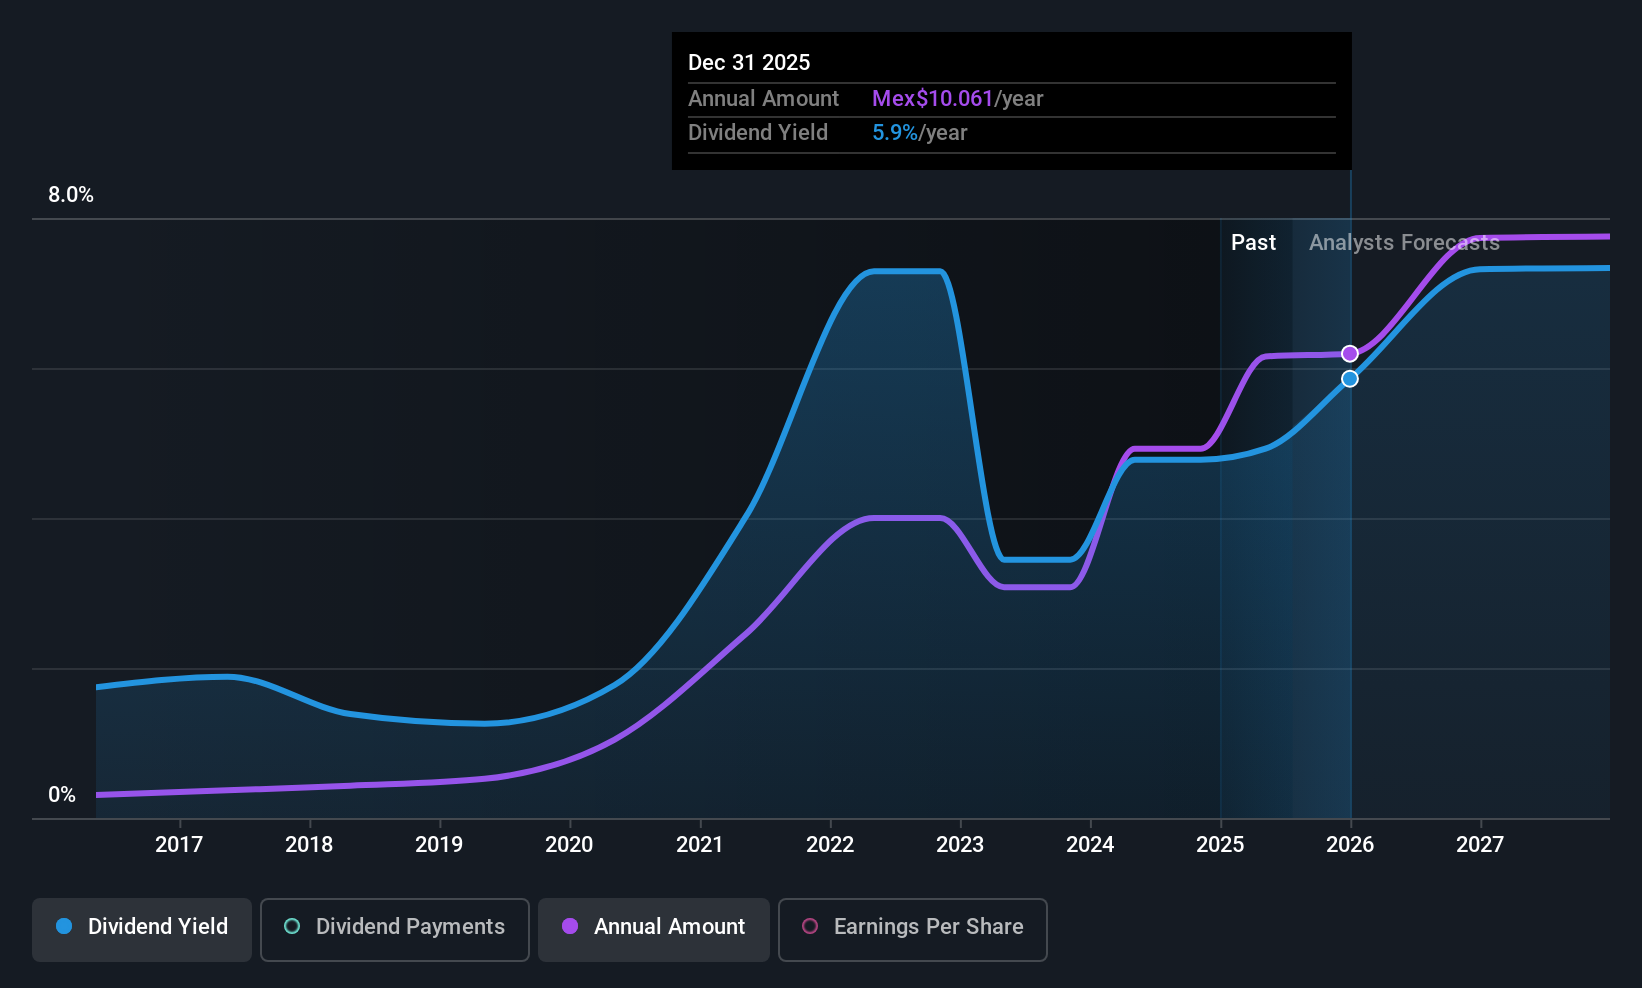Click the 2025 x-axis label
Image resolution: width=1642 pixels, height=988 pixels.
[x=1220, y=845]
